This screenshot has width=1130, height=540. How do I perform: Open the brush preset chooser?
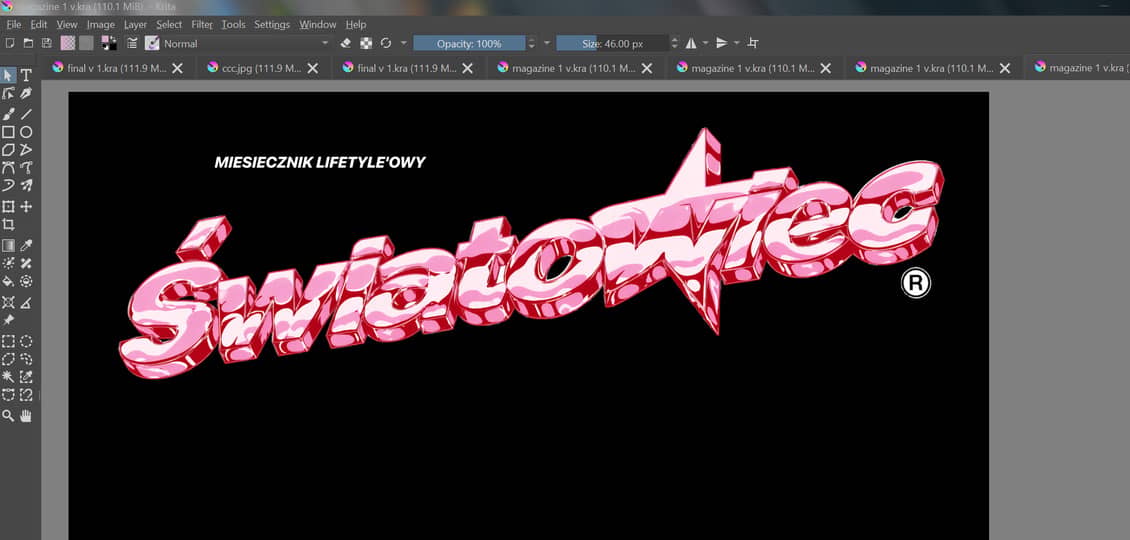(152, 43)
